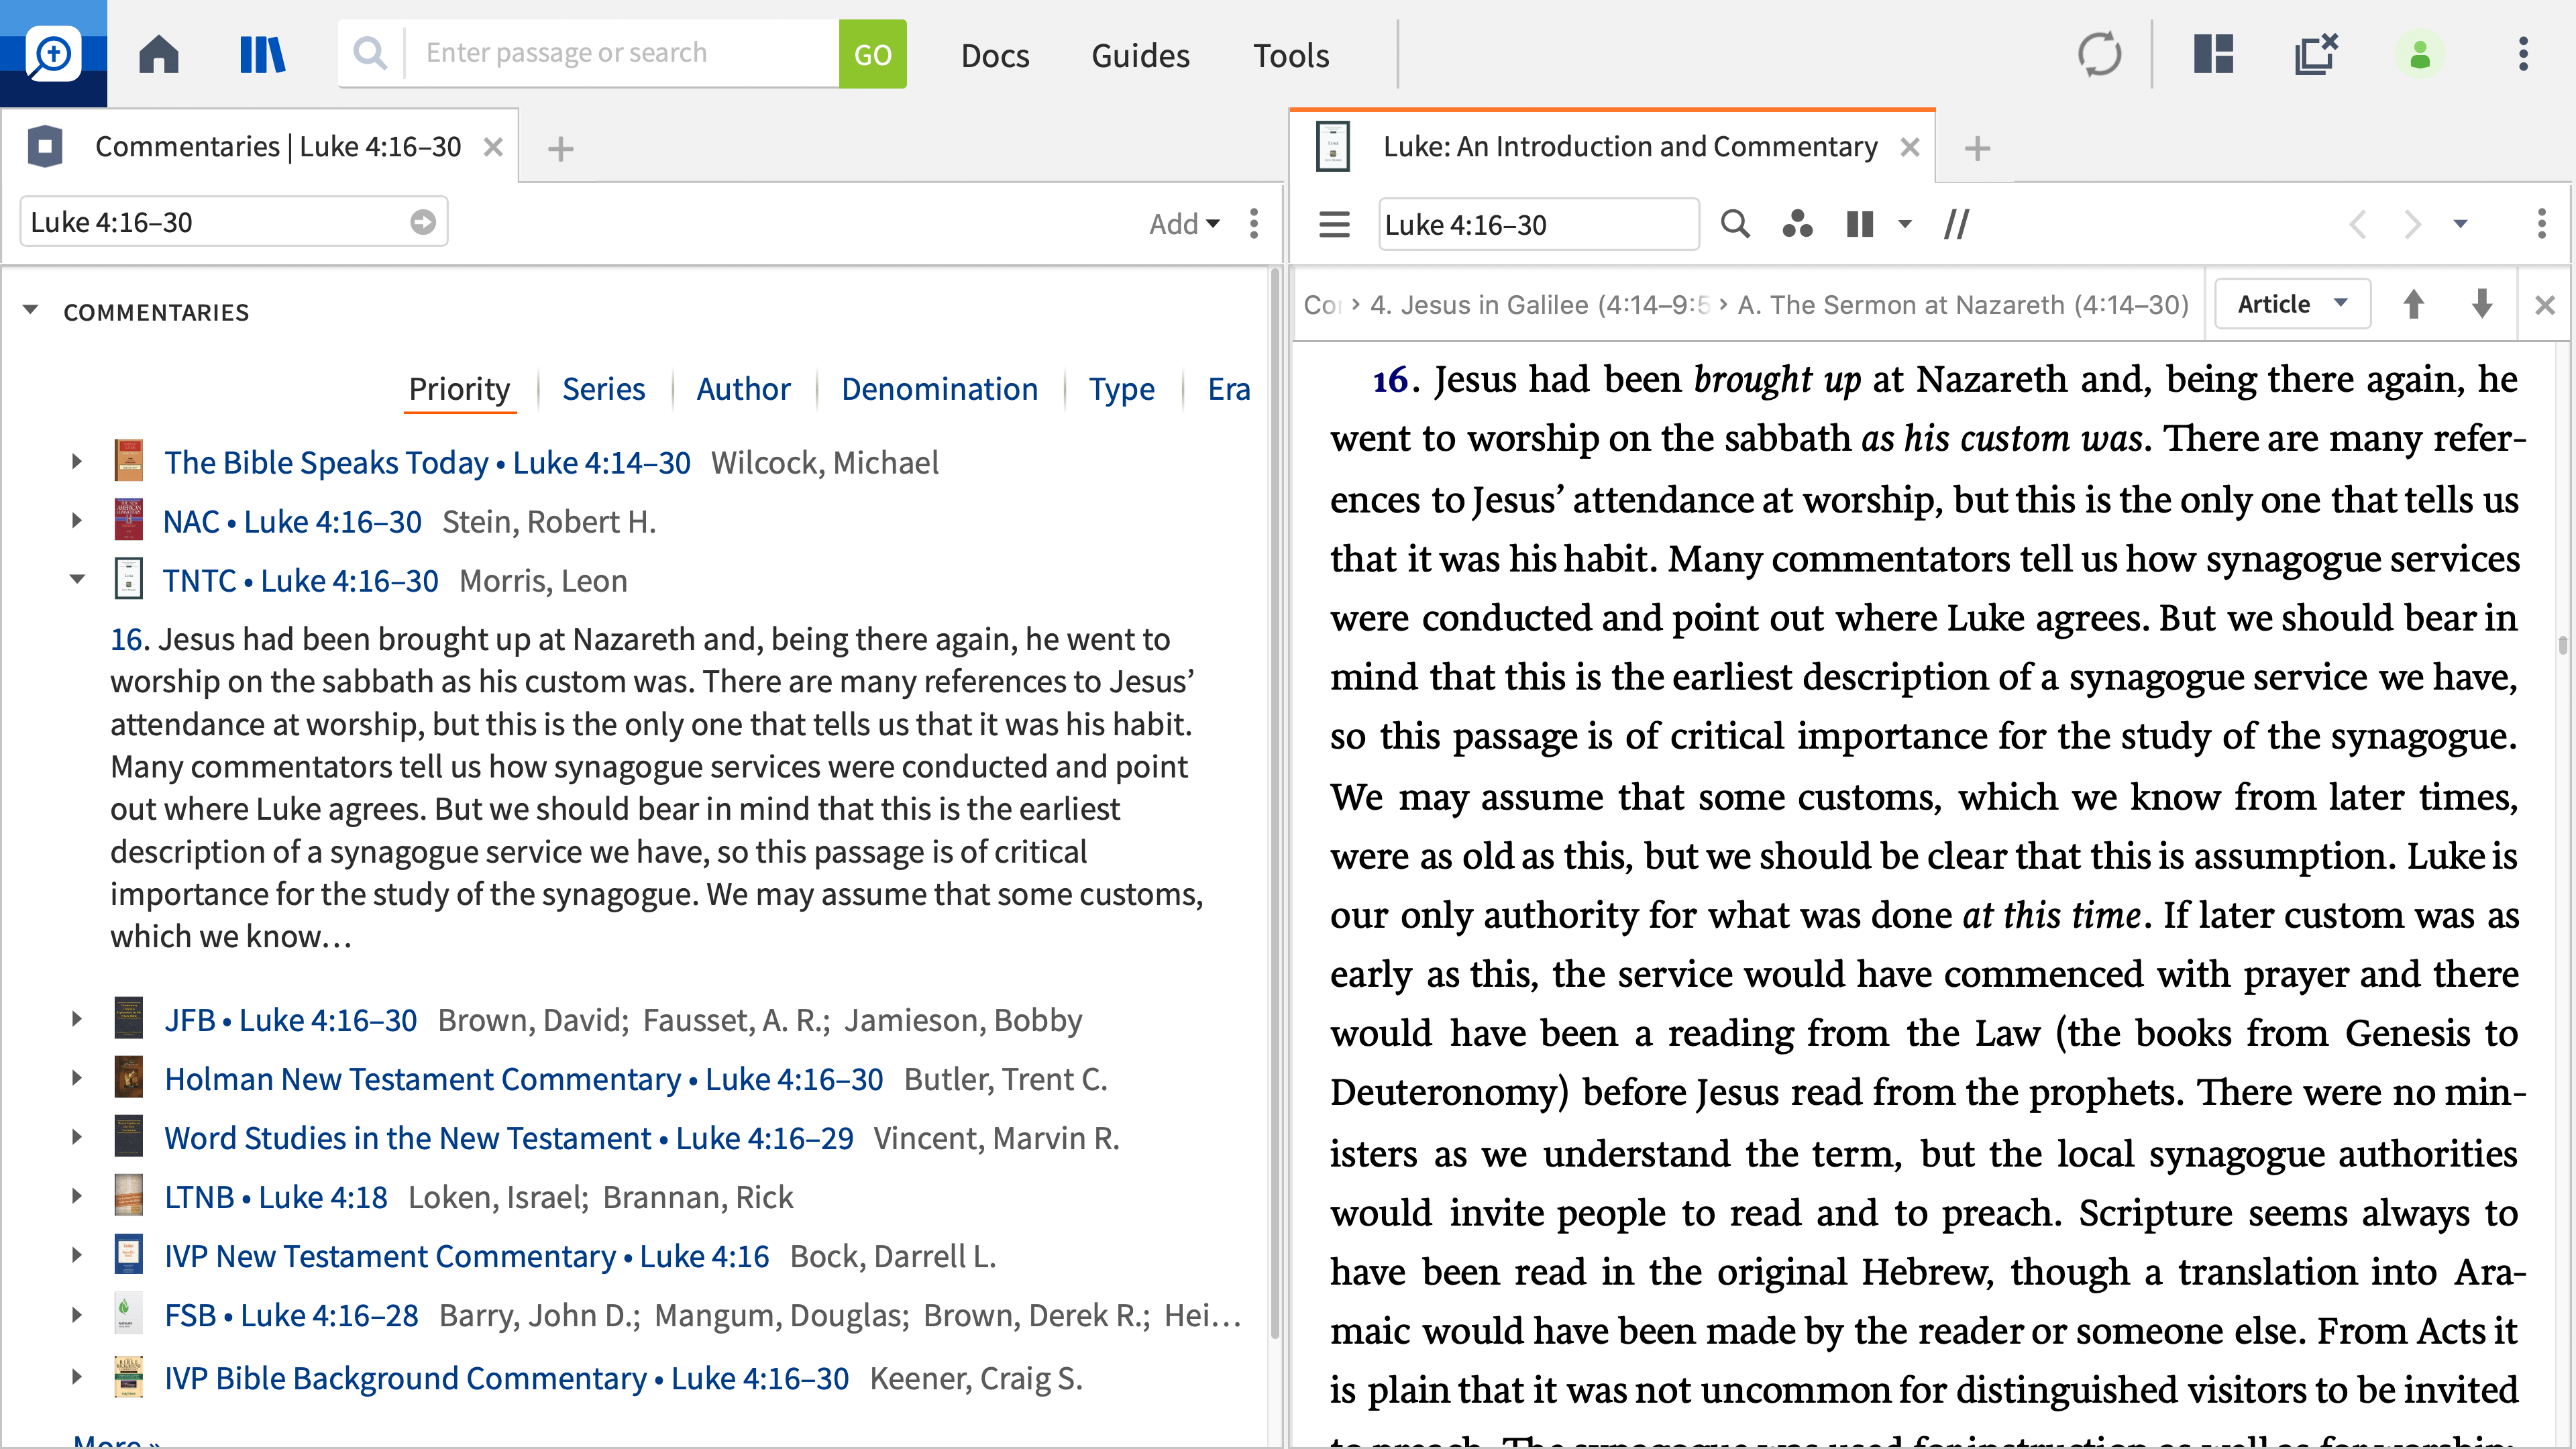Image resolution: width=2576 pixels, height=1449 pixels.
Task: Open the Word Studies • Luke 4:16–29 link
Action: pyautogui.click(x=509, y=1138)
